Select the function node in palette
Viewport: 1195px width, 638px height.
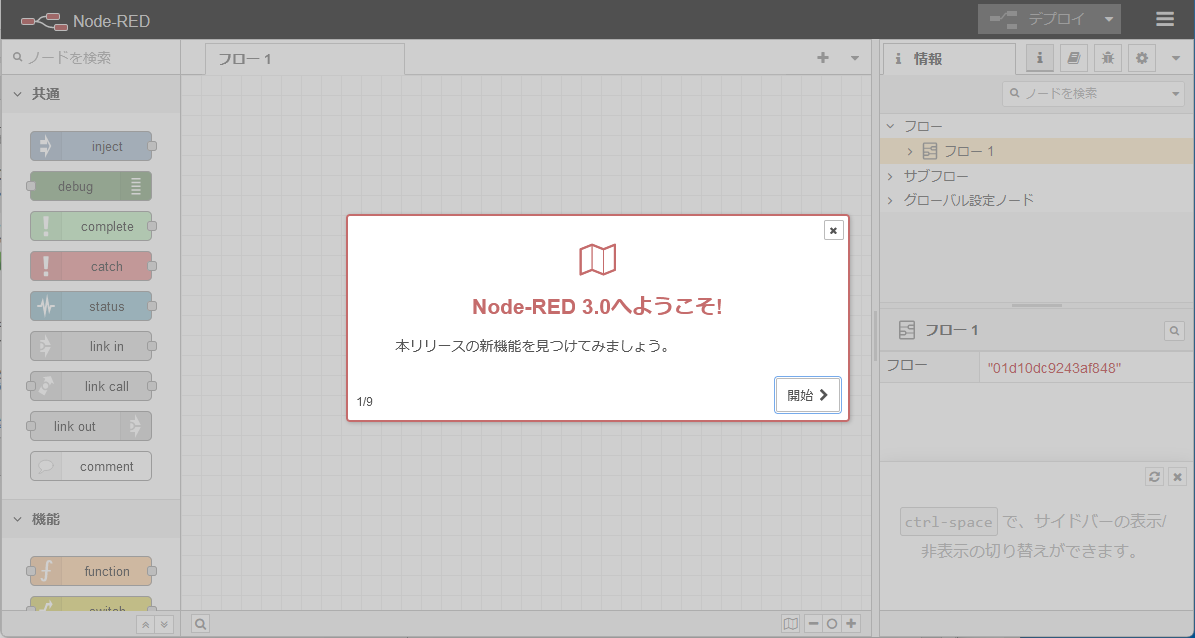coord(91,571)
